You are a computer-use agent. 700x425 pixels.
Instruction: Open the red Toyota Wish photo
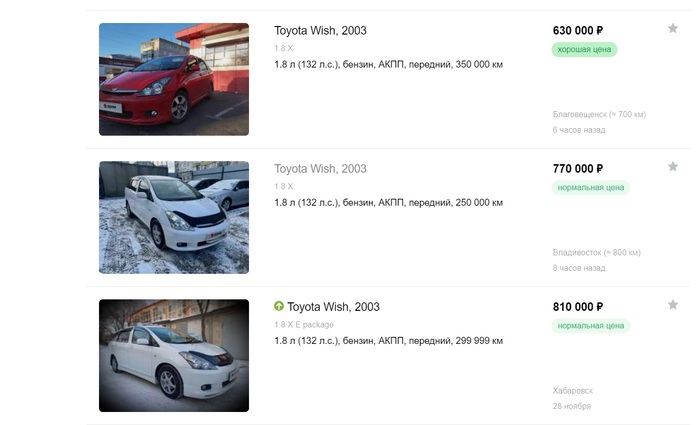tap(174, 79)
